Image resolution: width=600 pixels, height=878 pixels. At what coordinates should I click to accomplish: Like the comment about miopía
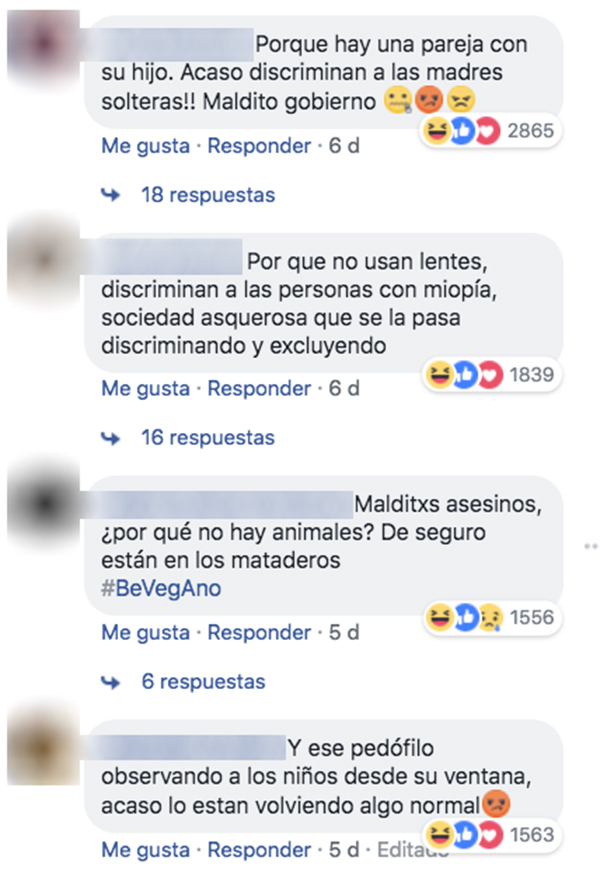[146, 389]
